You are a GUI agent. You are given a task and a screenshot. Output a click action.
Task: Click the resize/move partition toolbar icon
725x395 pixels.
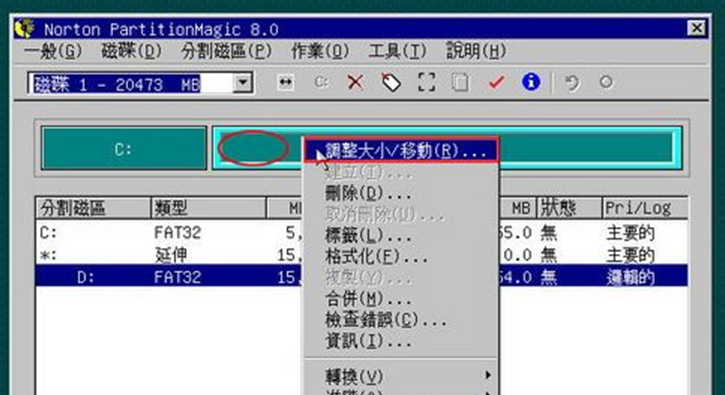[x=286, y=83]
